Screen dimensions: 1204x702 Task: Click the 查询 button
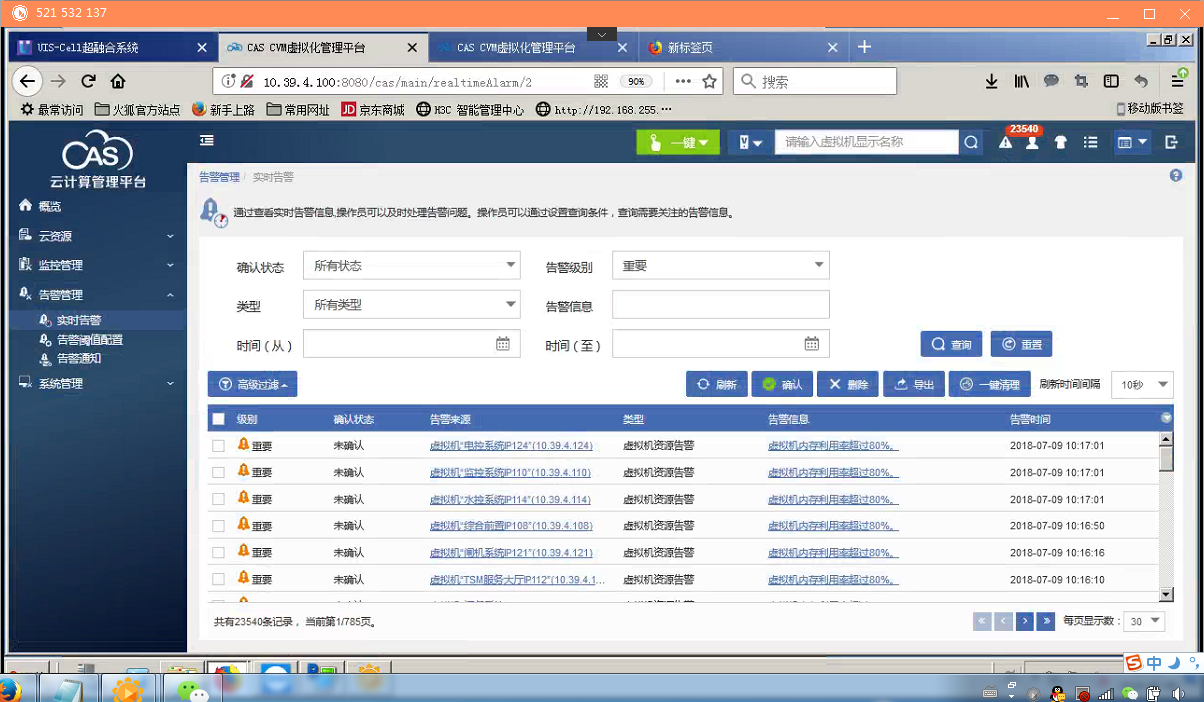coord(951,344)
